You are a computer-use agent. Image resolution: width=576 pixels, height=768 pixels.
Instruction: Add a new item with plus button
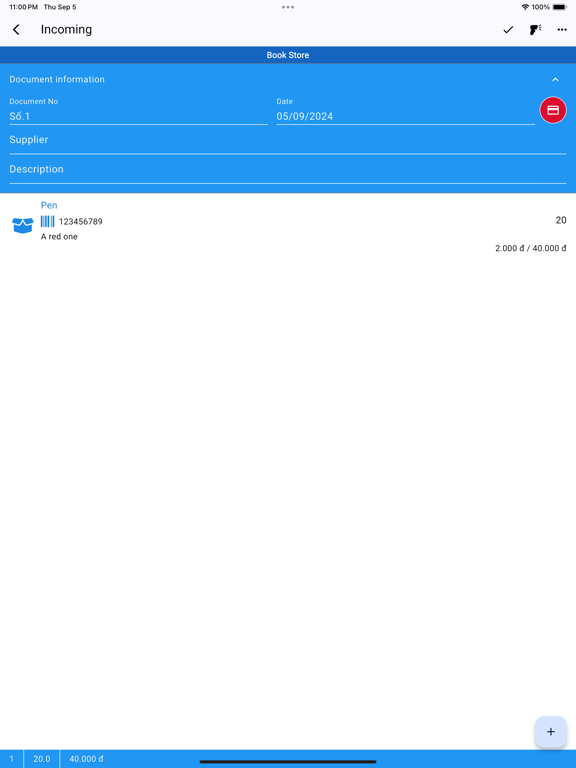[551, 732]
